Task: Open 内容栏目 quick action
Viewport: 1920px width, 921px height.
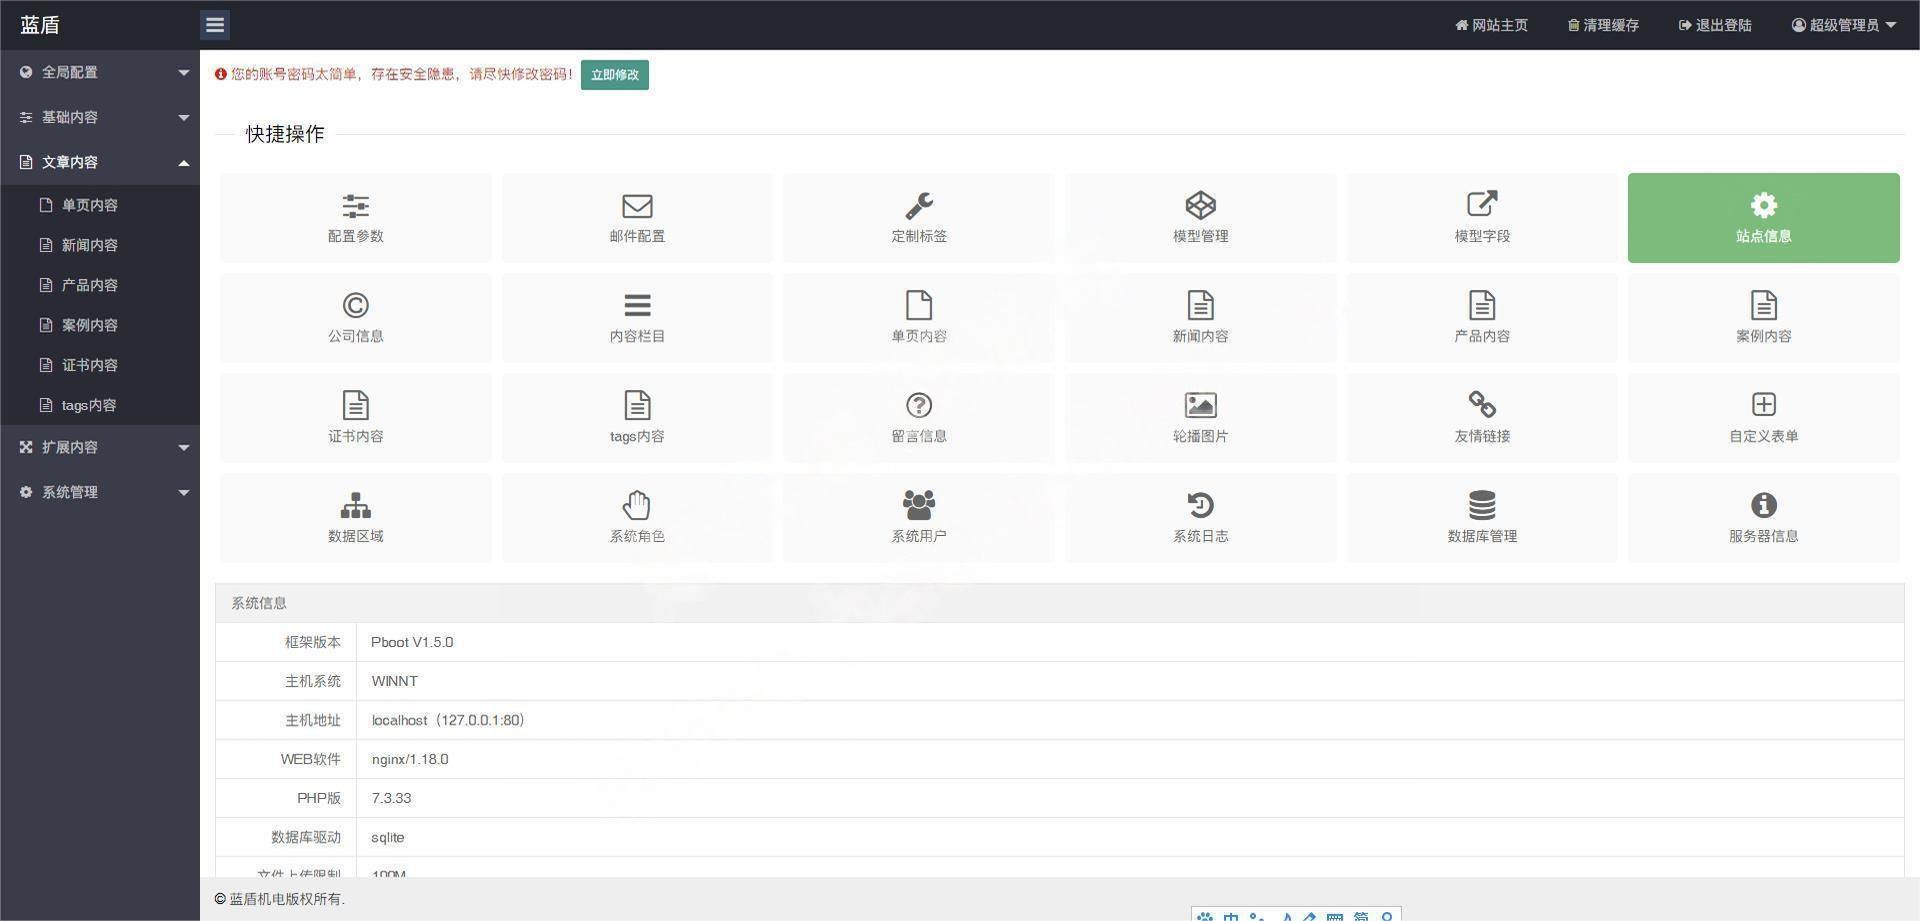Action: point(637,318)
